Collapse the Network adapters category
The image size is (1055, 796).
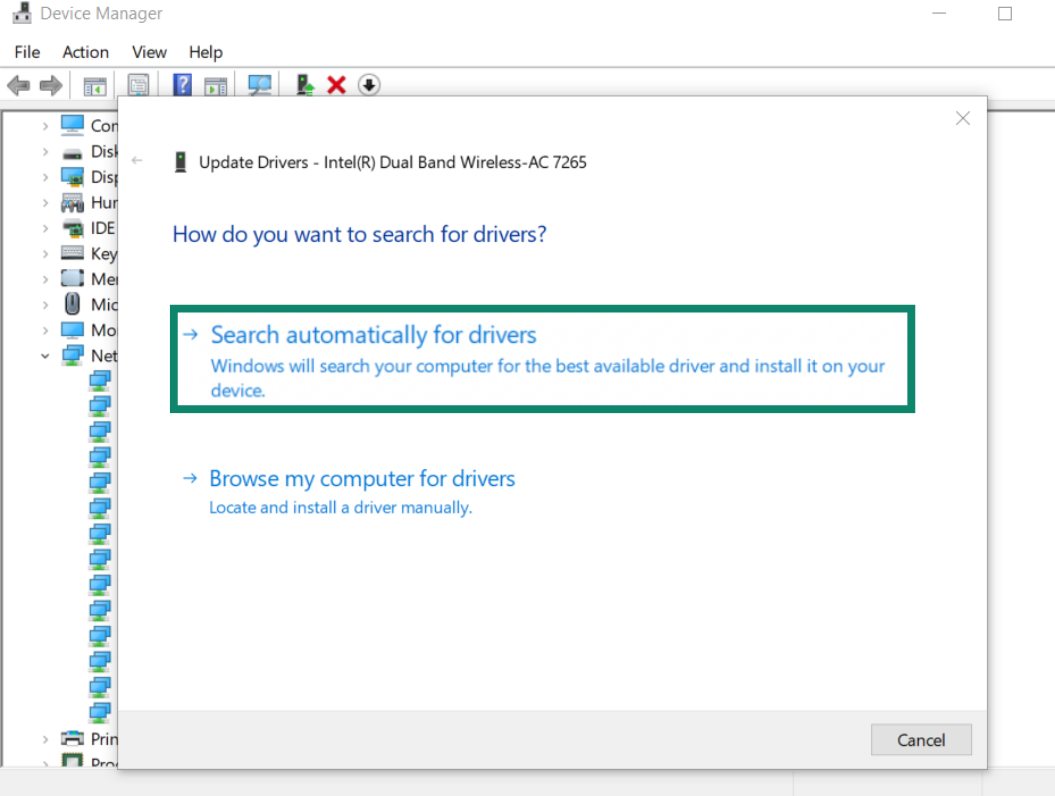point(44,355)
